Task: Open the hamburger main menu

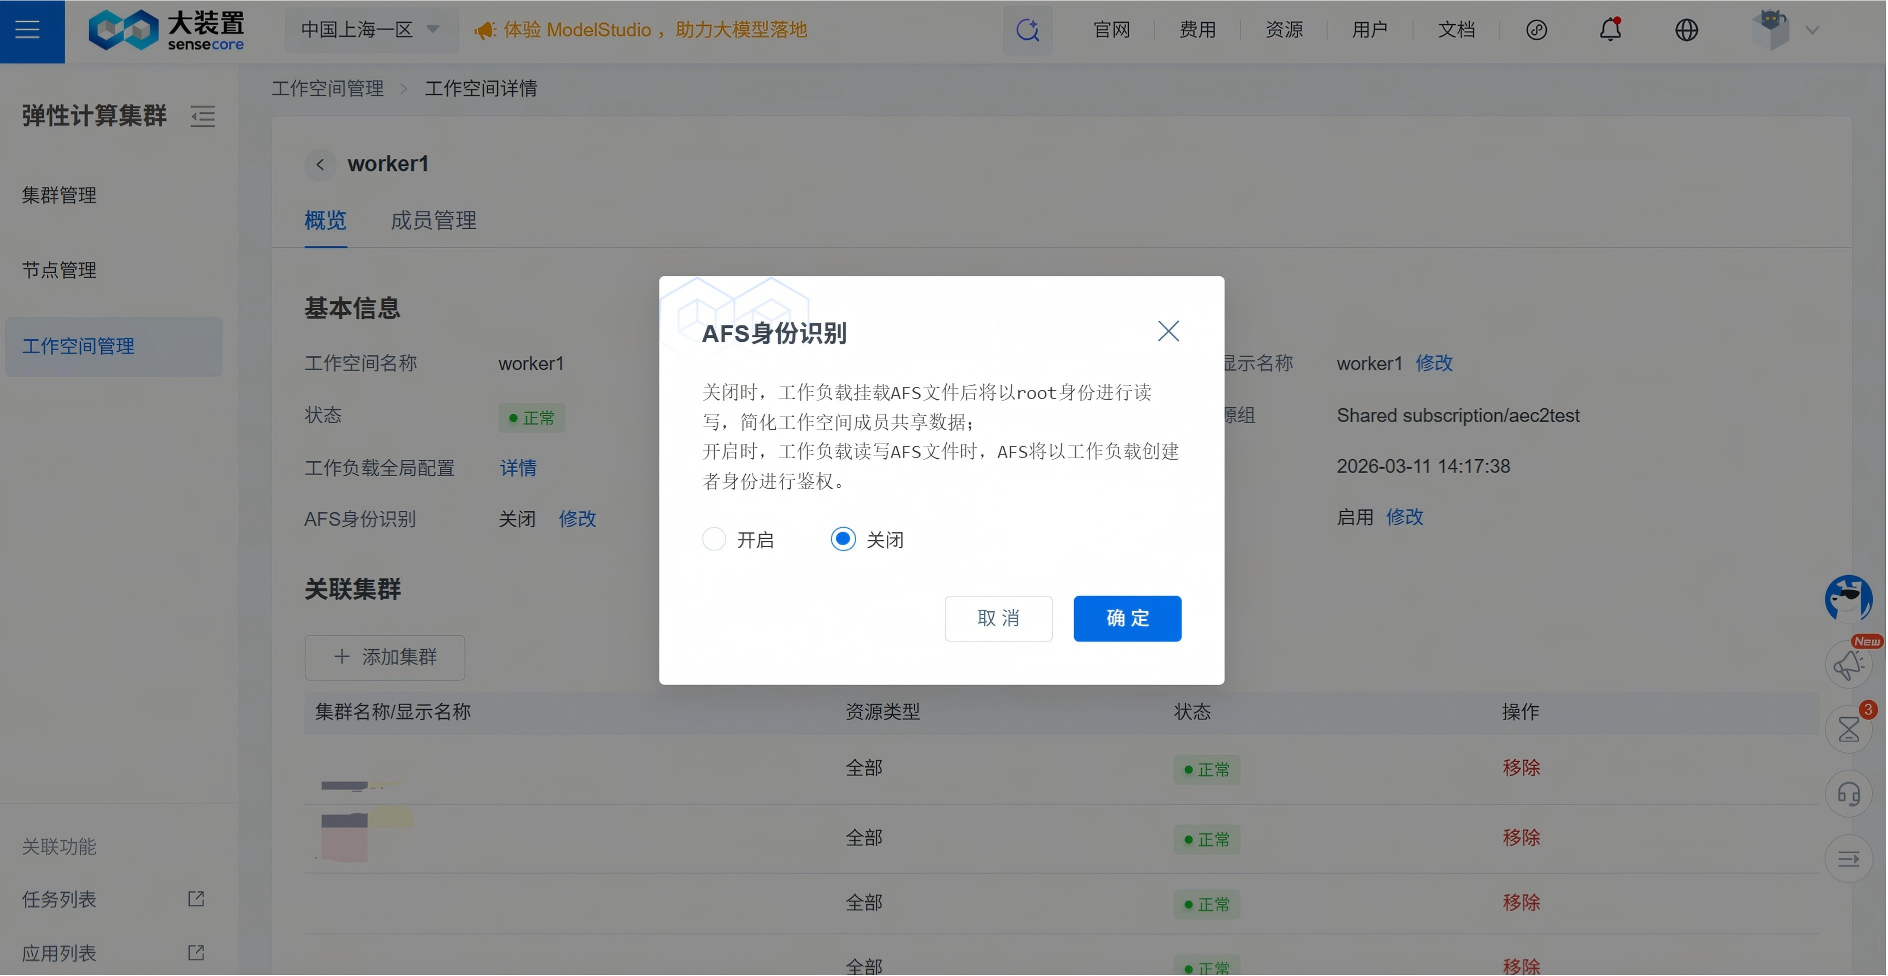Action: [28, 30]
